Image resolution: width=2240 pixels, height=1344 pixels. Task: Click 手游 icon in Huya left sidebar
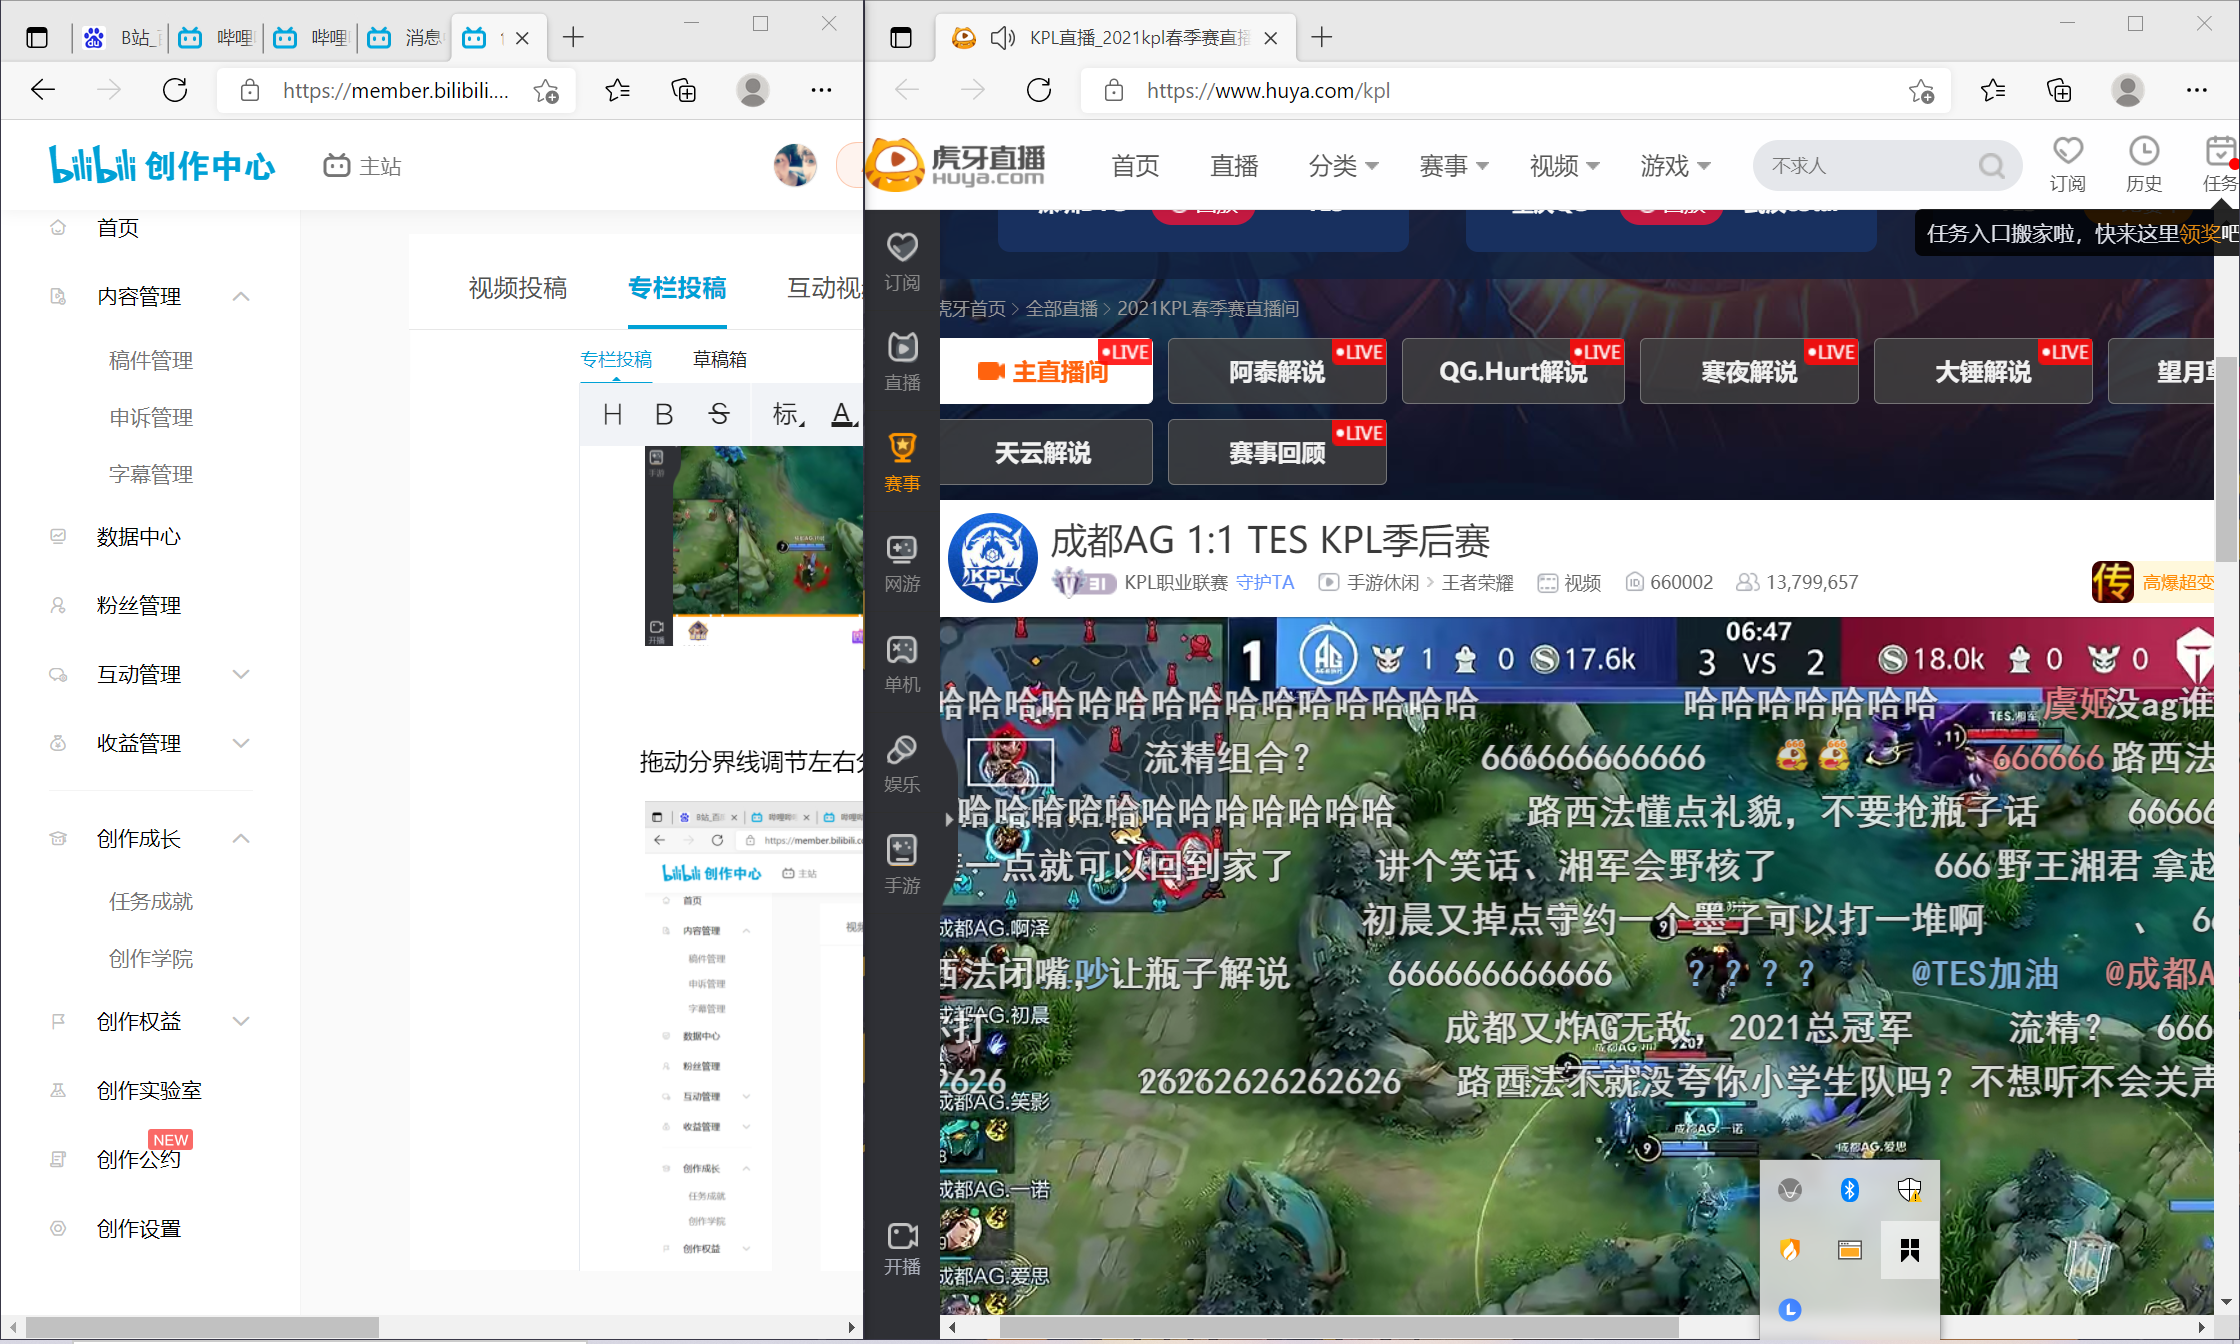click(x=902, y=865)
